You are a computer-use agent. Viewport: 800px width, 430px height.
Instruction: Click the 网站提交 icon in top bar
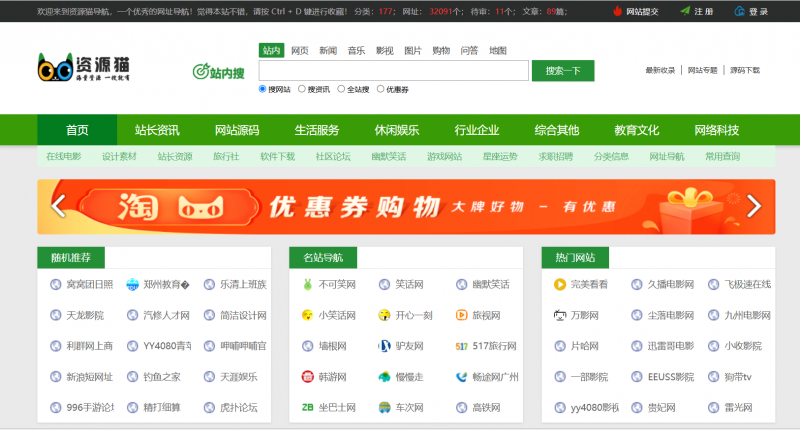pyautogui.click(x=617, y=12)
